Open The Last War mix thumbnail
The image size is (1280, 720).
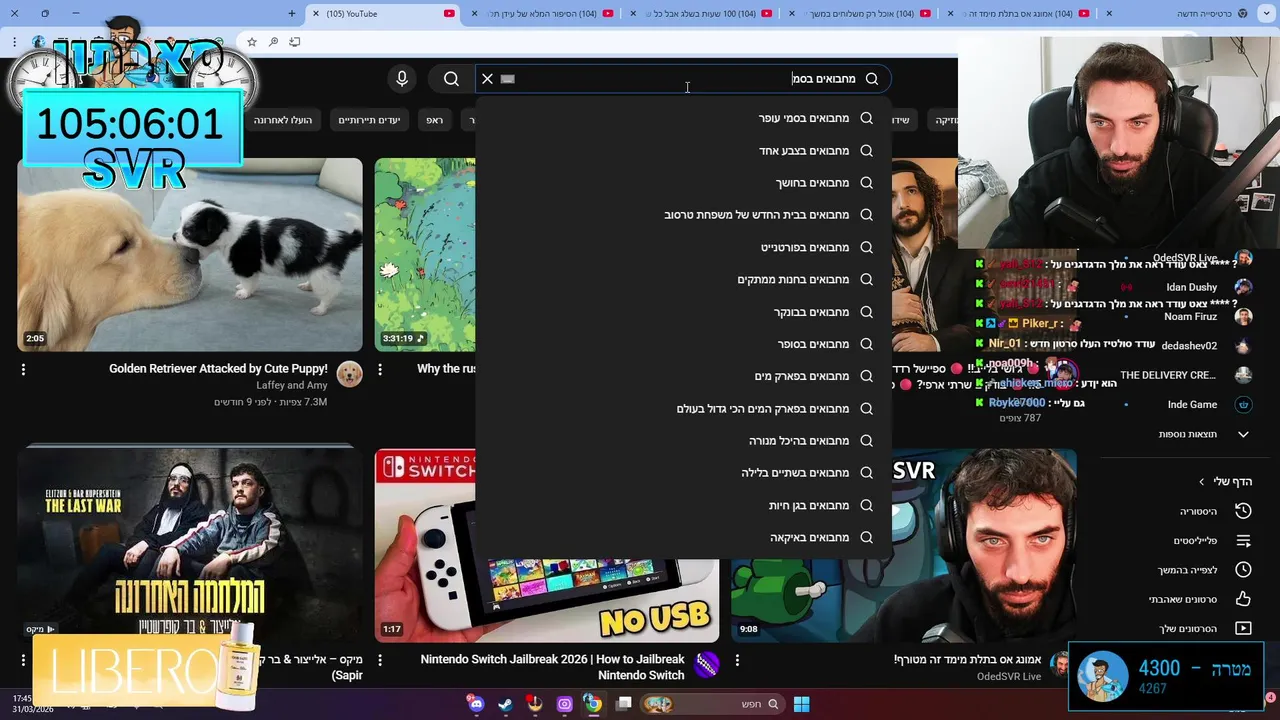190,545
